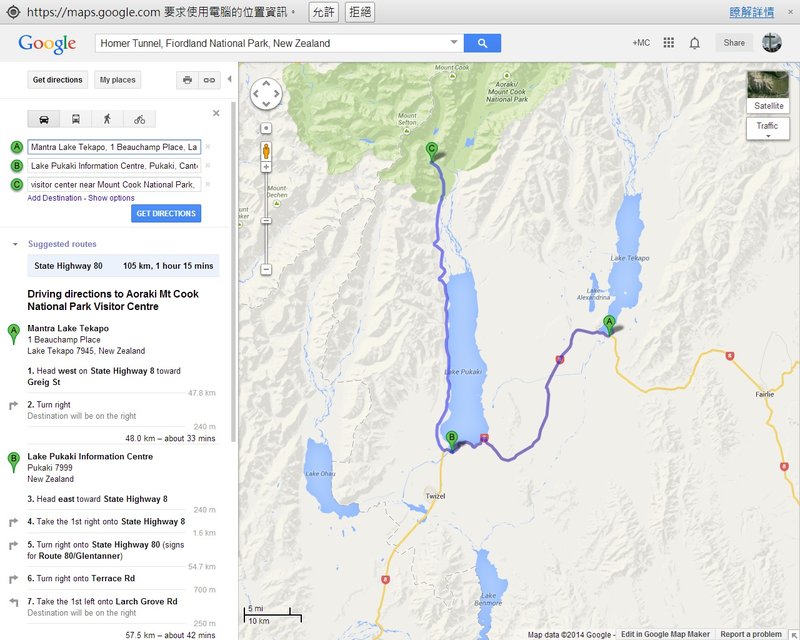800x640 pixels.
Task: Collapse the left directions panel
Action: coord(229,79)
